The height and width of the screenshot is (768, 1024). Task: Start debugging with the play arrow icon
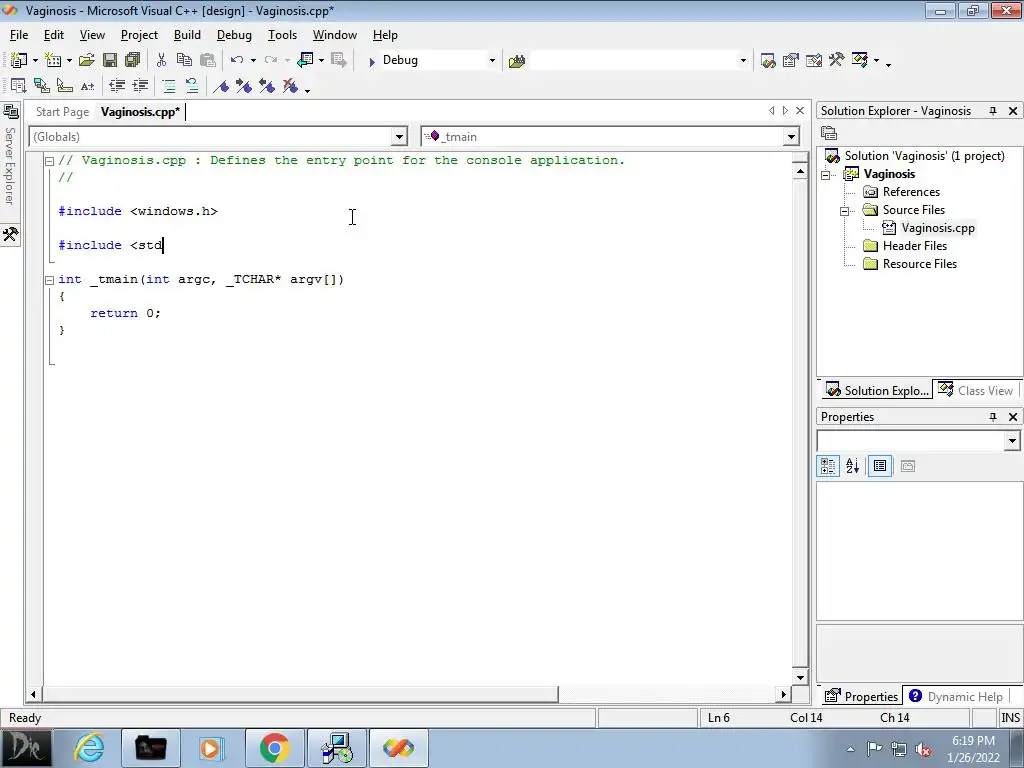tap(372, 61)
